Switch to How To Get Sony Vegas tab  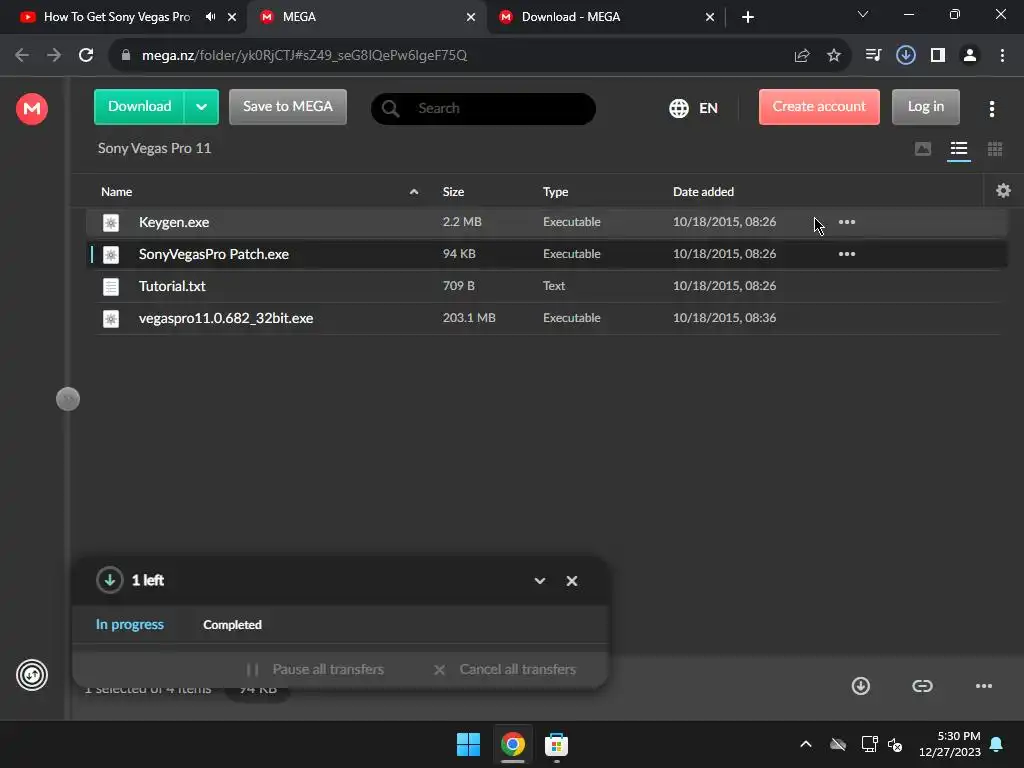116,17
